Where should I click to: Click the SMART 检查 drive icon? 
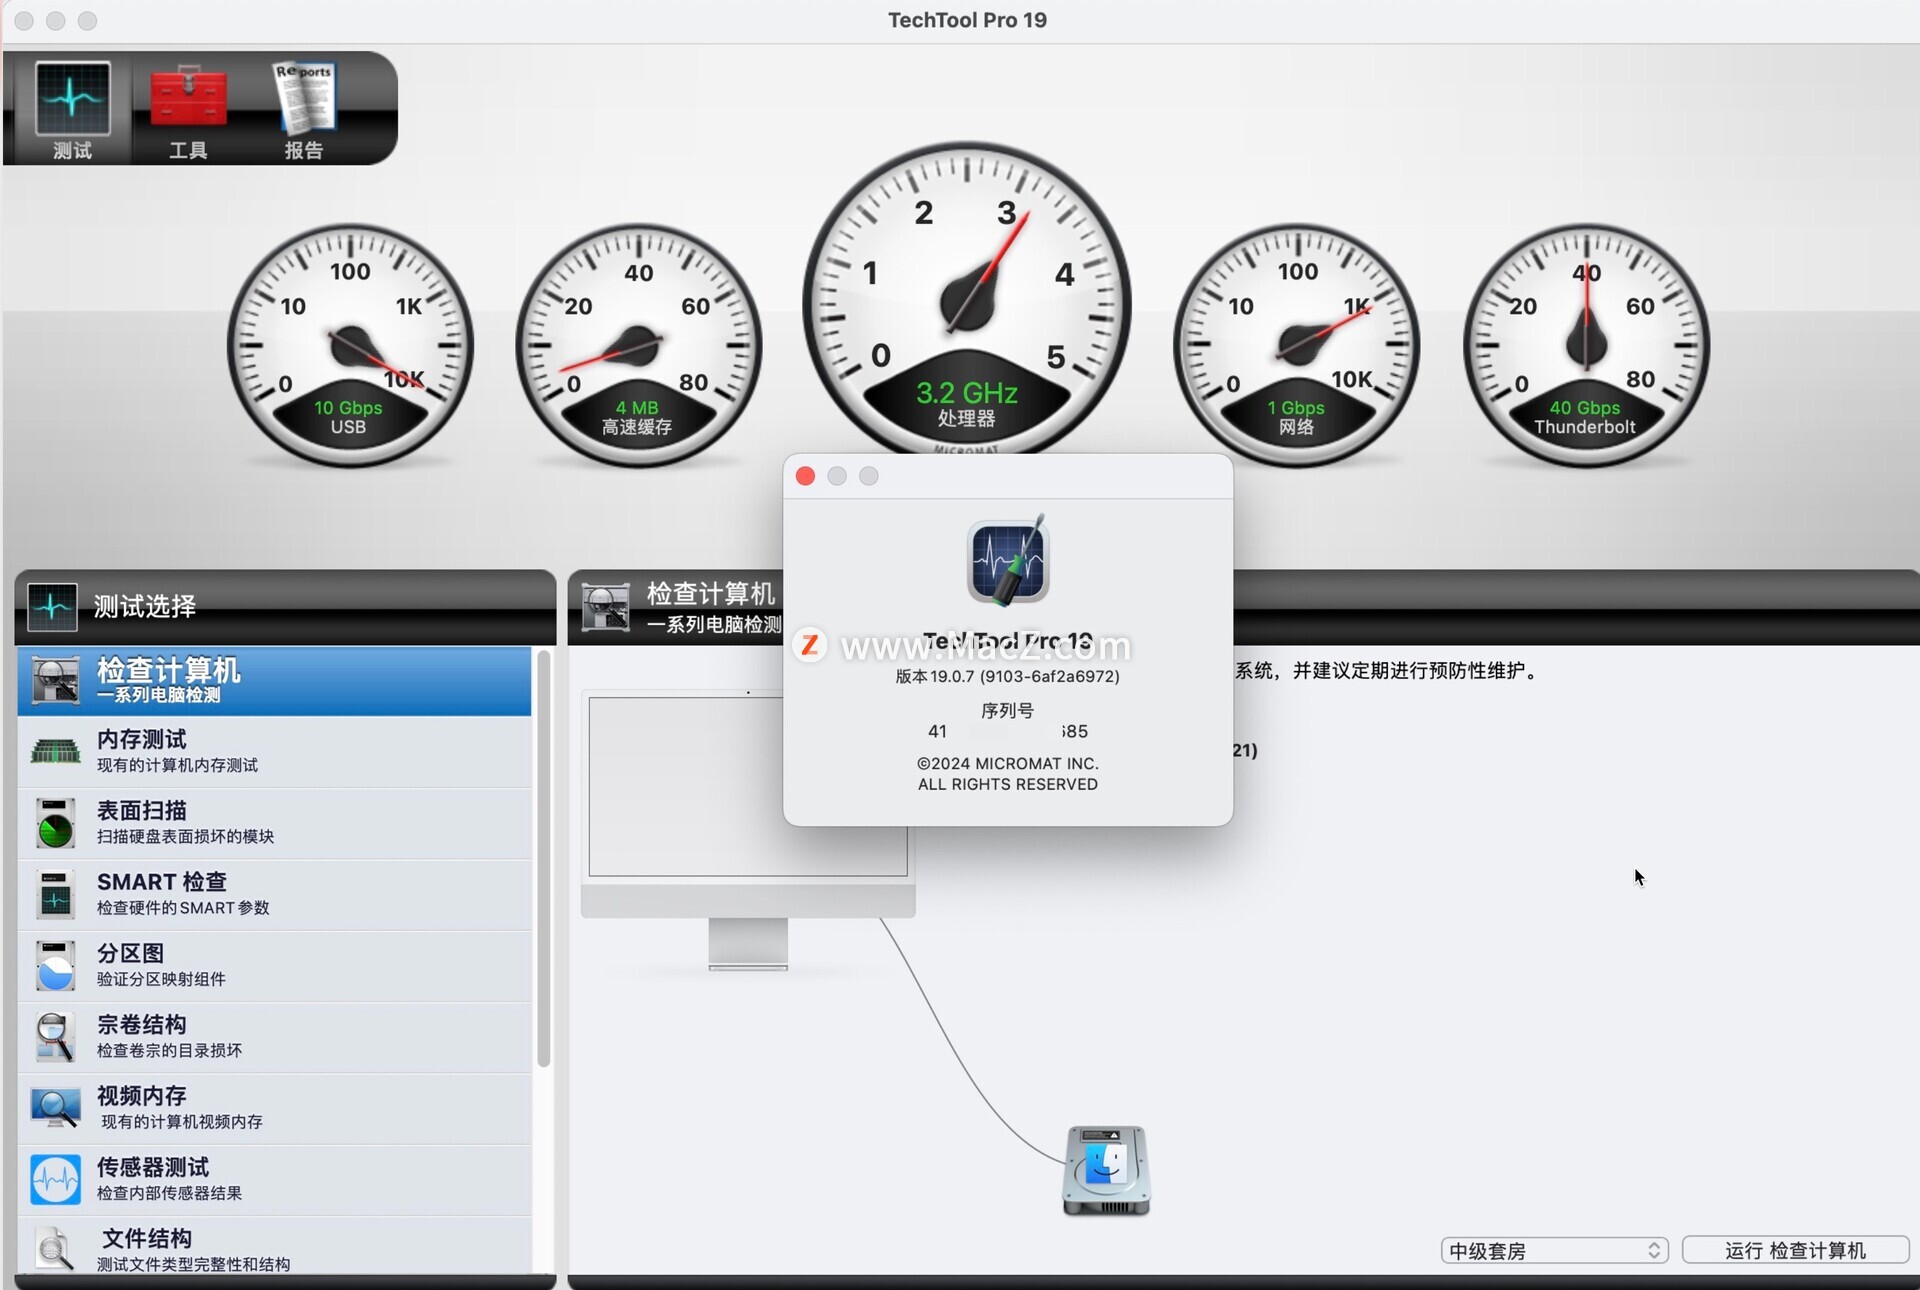[x=55, y=895]
